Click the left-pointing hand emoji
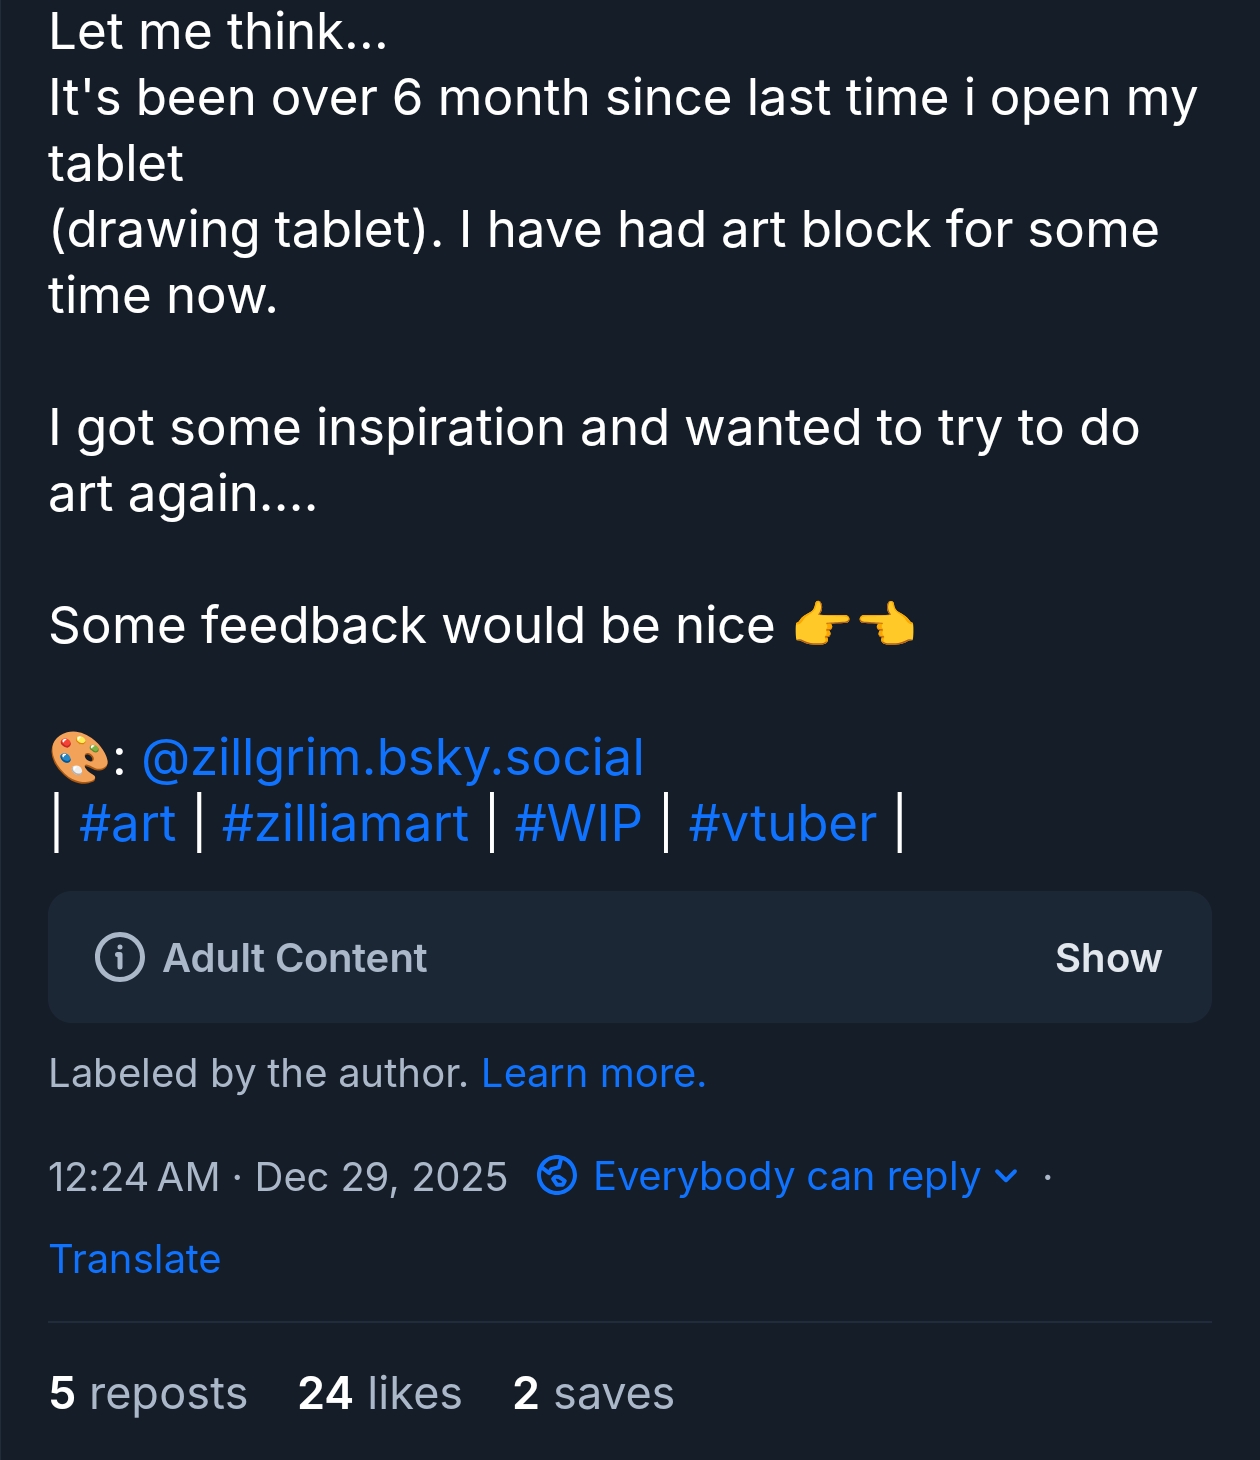This screenshot has width=1260, height=1460. coord(887,626)
